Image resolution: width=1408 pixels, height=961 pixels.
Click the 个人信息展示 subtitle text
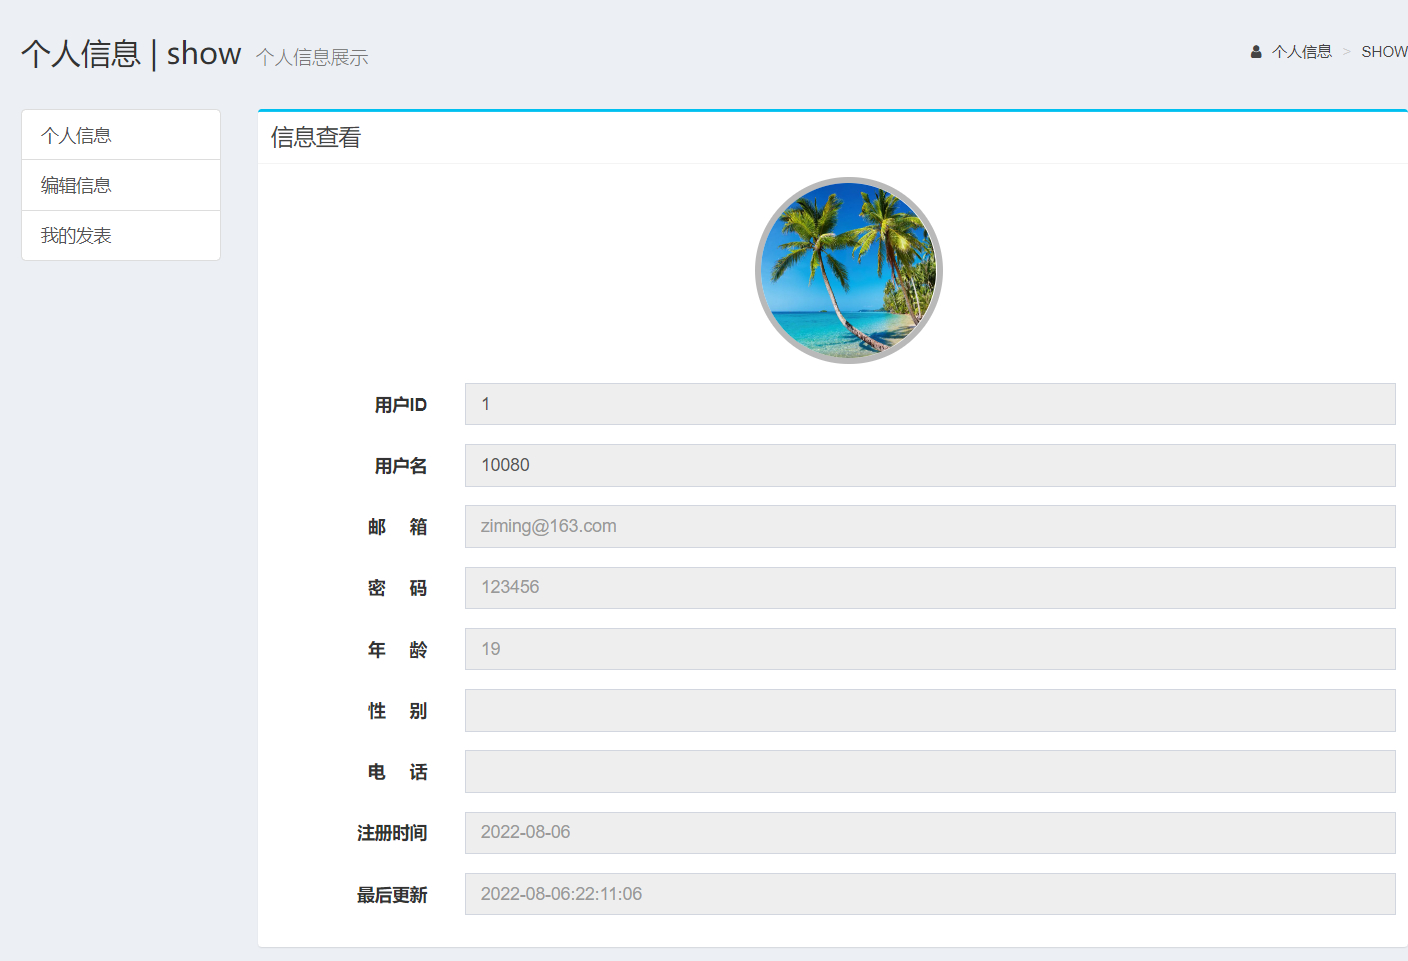312,58
